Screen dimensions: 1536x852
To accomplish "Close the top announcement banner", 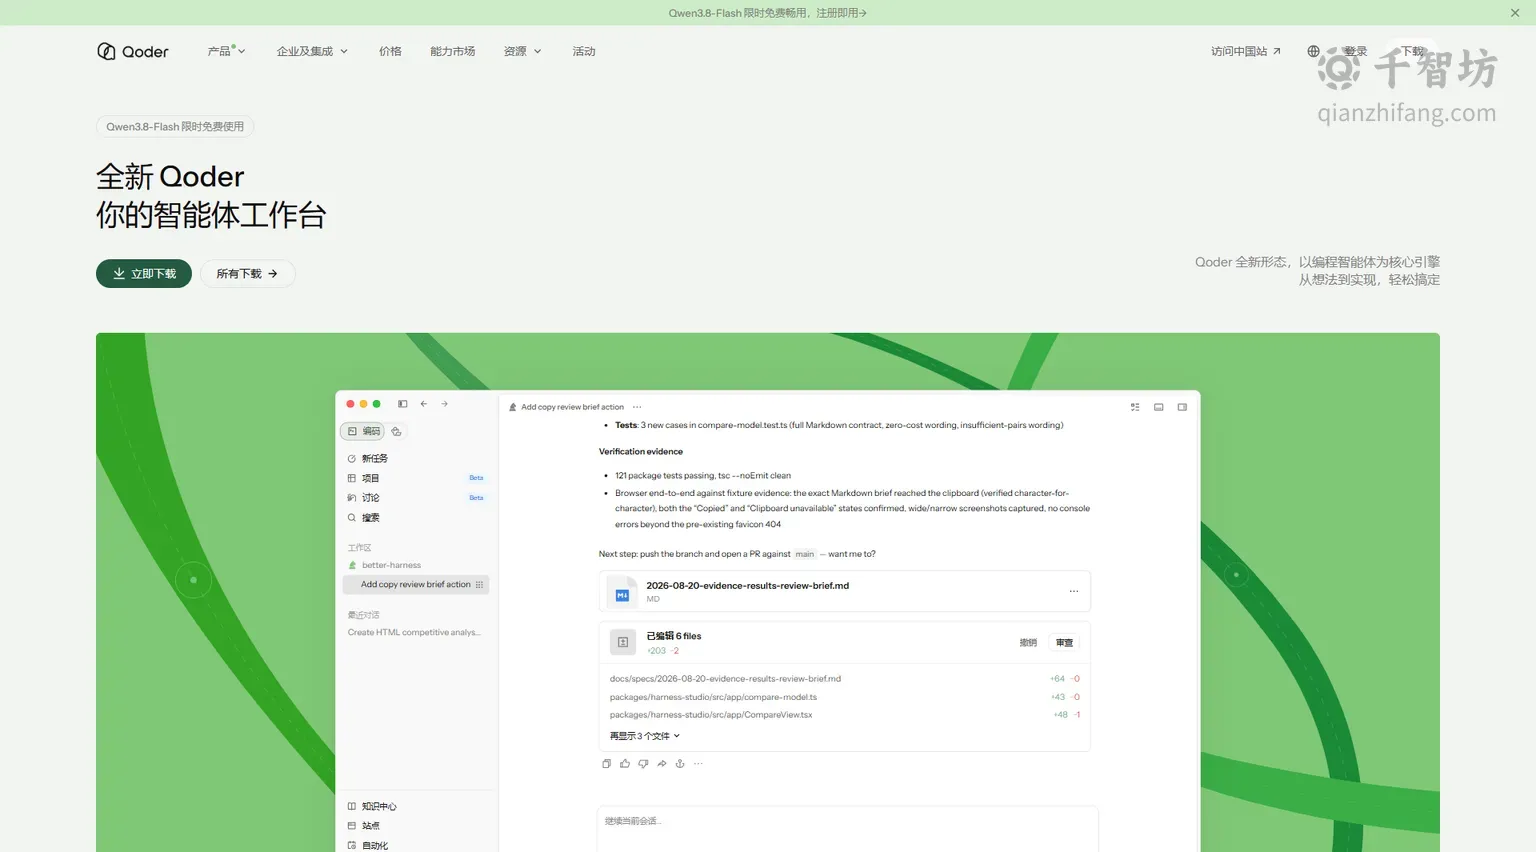I will pos(1515,13).
